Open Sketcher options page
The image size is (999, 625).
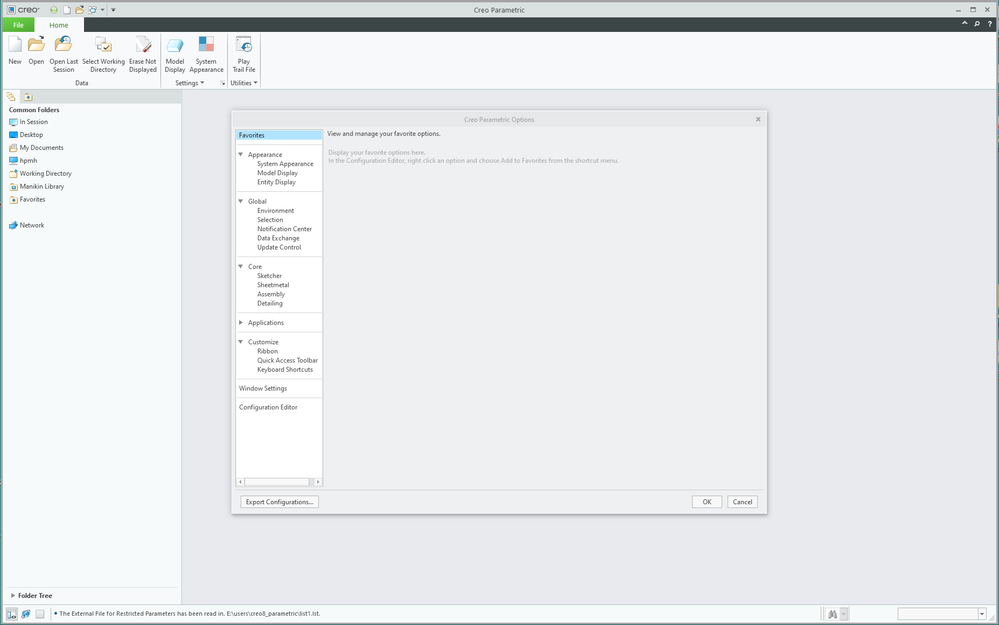pyautogui.click(x=270, y=276)
